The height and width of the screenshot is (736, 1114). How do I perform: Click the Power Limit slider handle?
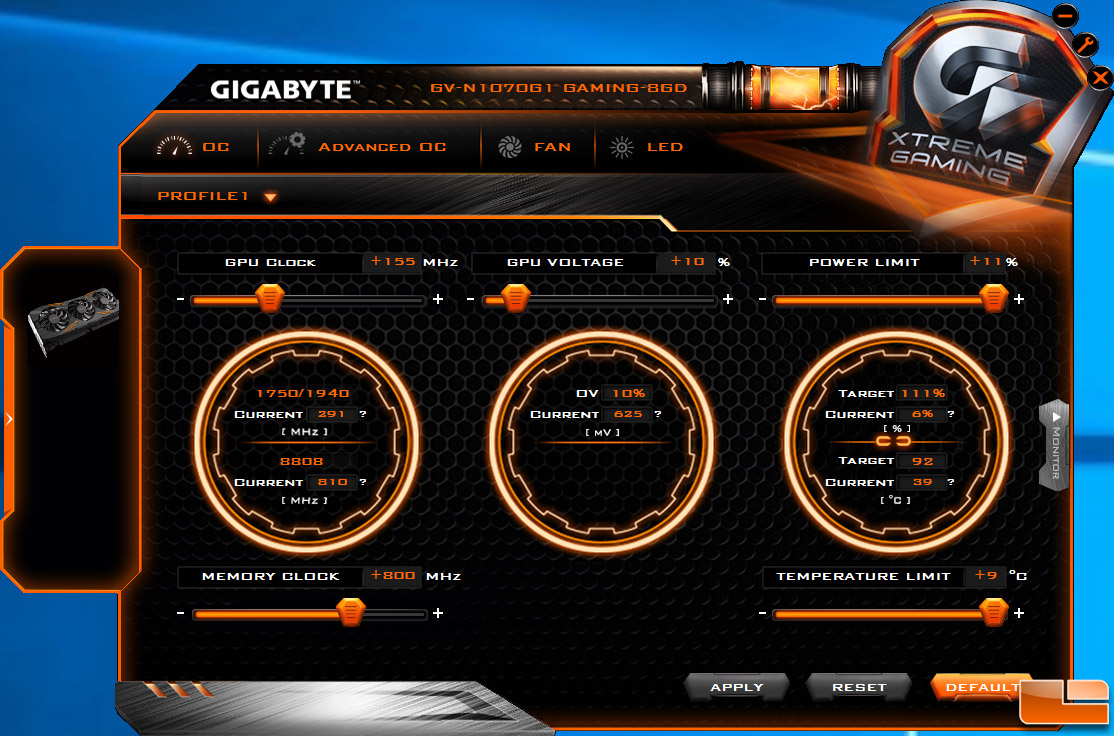993,299
